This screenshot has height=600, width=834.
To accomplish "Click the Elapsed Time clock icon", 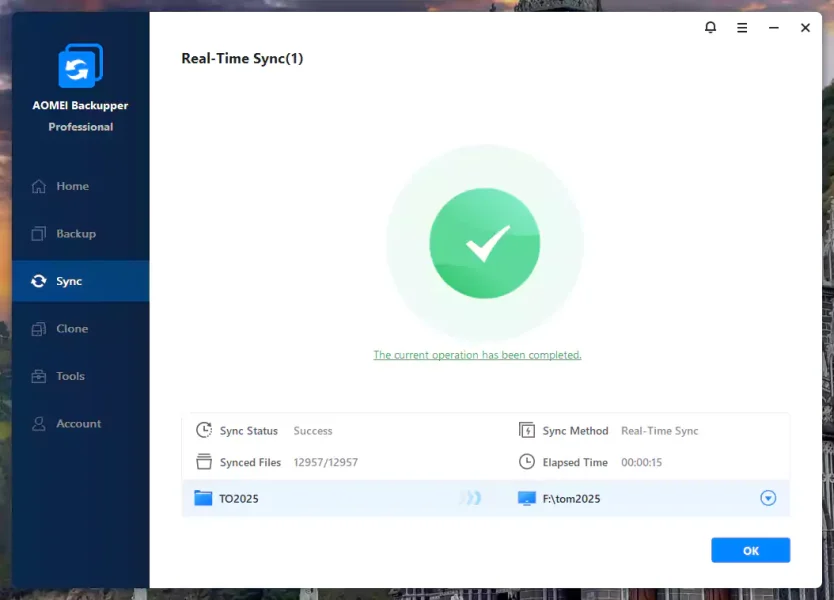I will [525, 462].
